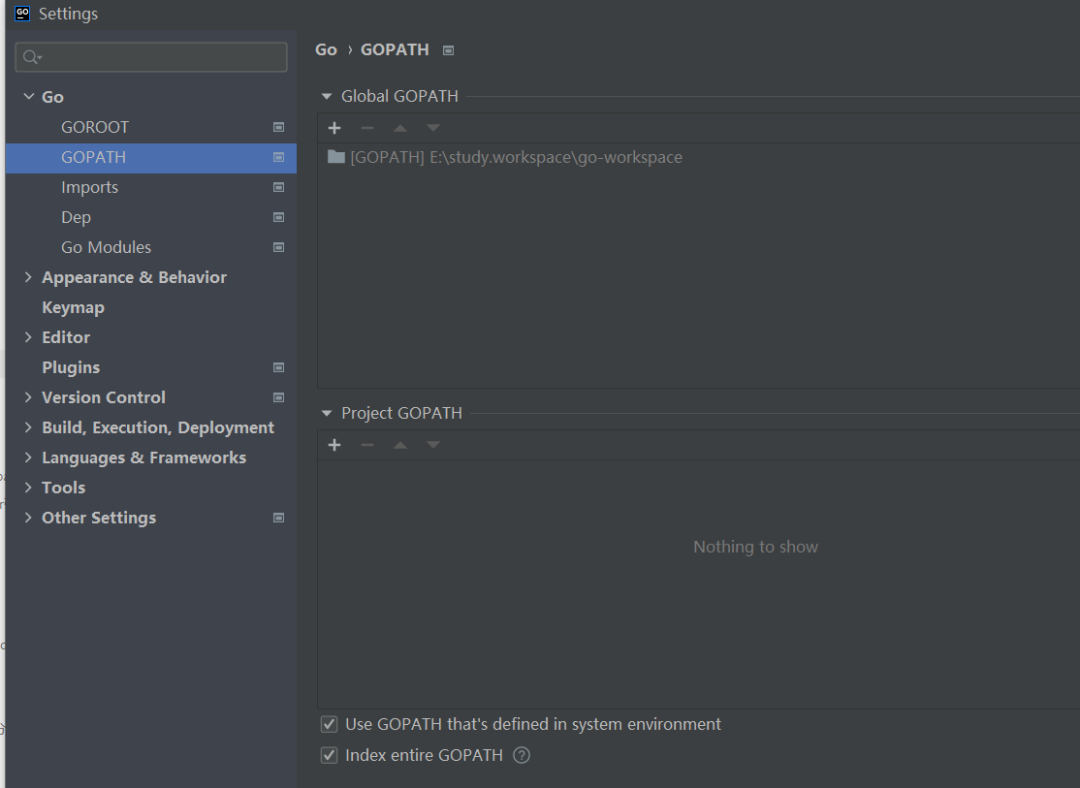Collapse the Project GOPATH section
Screen dimensions: 1080x788
pyautogui.click(x=326, y=414)
